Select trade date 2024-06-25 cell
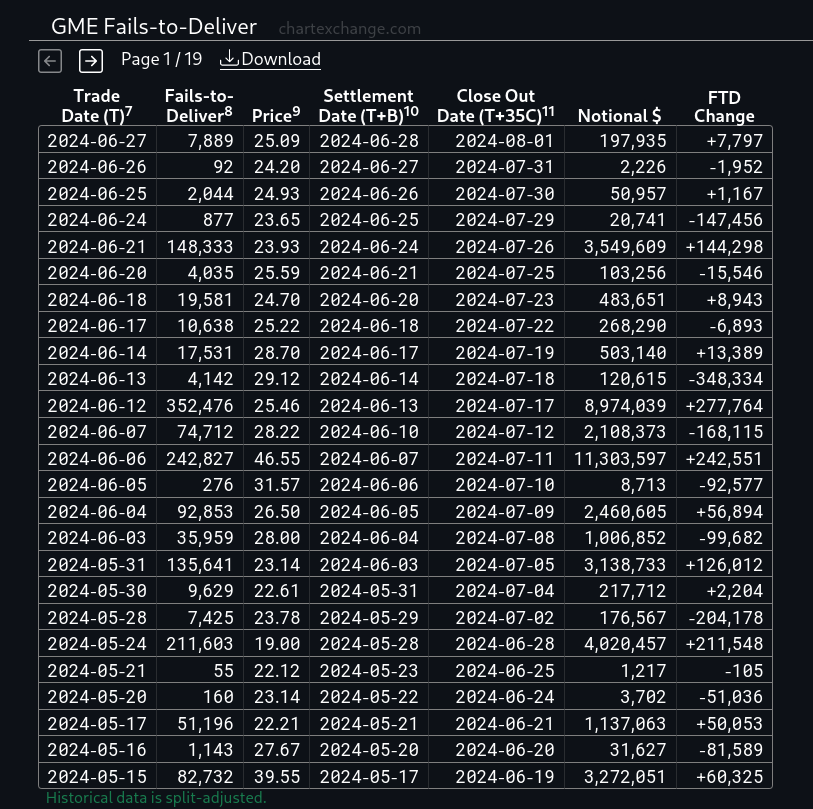The height and width of the screenshot is (809, 813). pyautogui.click(x=97, y=193)
